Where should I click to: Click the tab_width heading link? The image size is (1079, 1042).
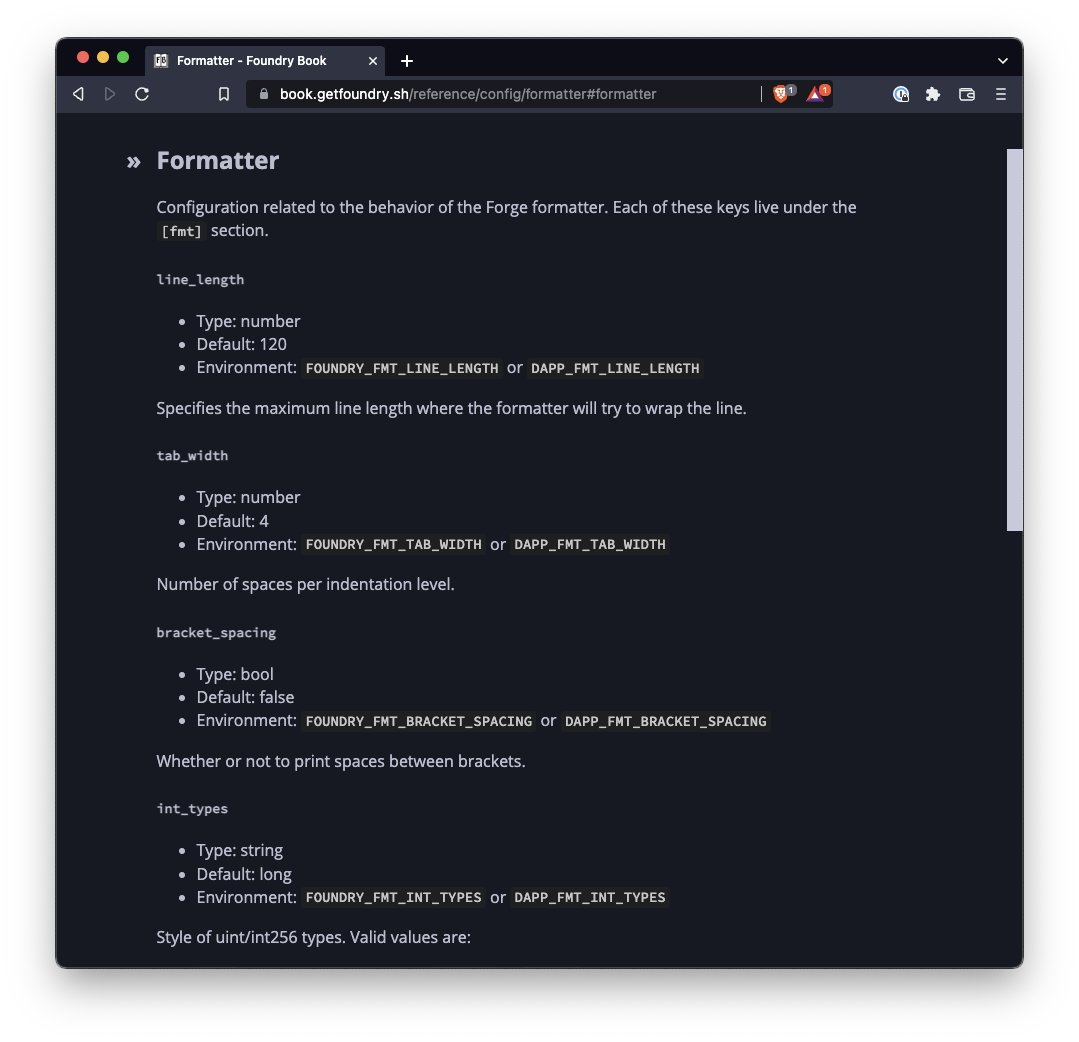tap(192, 456)
